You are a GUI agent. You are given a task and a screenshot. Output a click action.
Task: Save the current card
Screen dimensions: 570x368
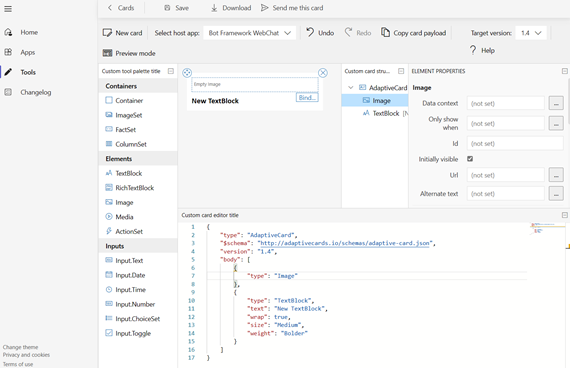[176, 8]
